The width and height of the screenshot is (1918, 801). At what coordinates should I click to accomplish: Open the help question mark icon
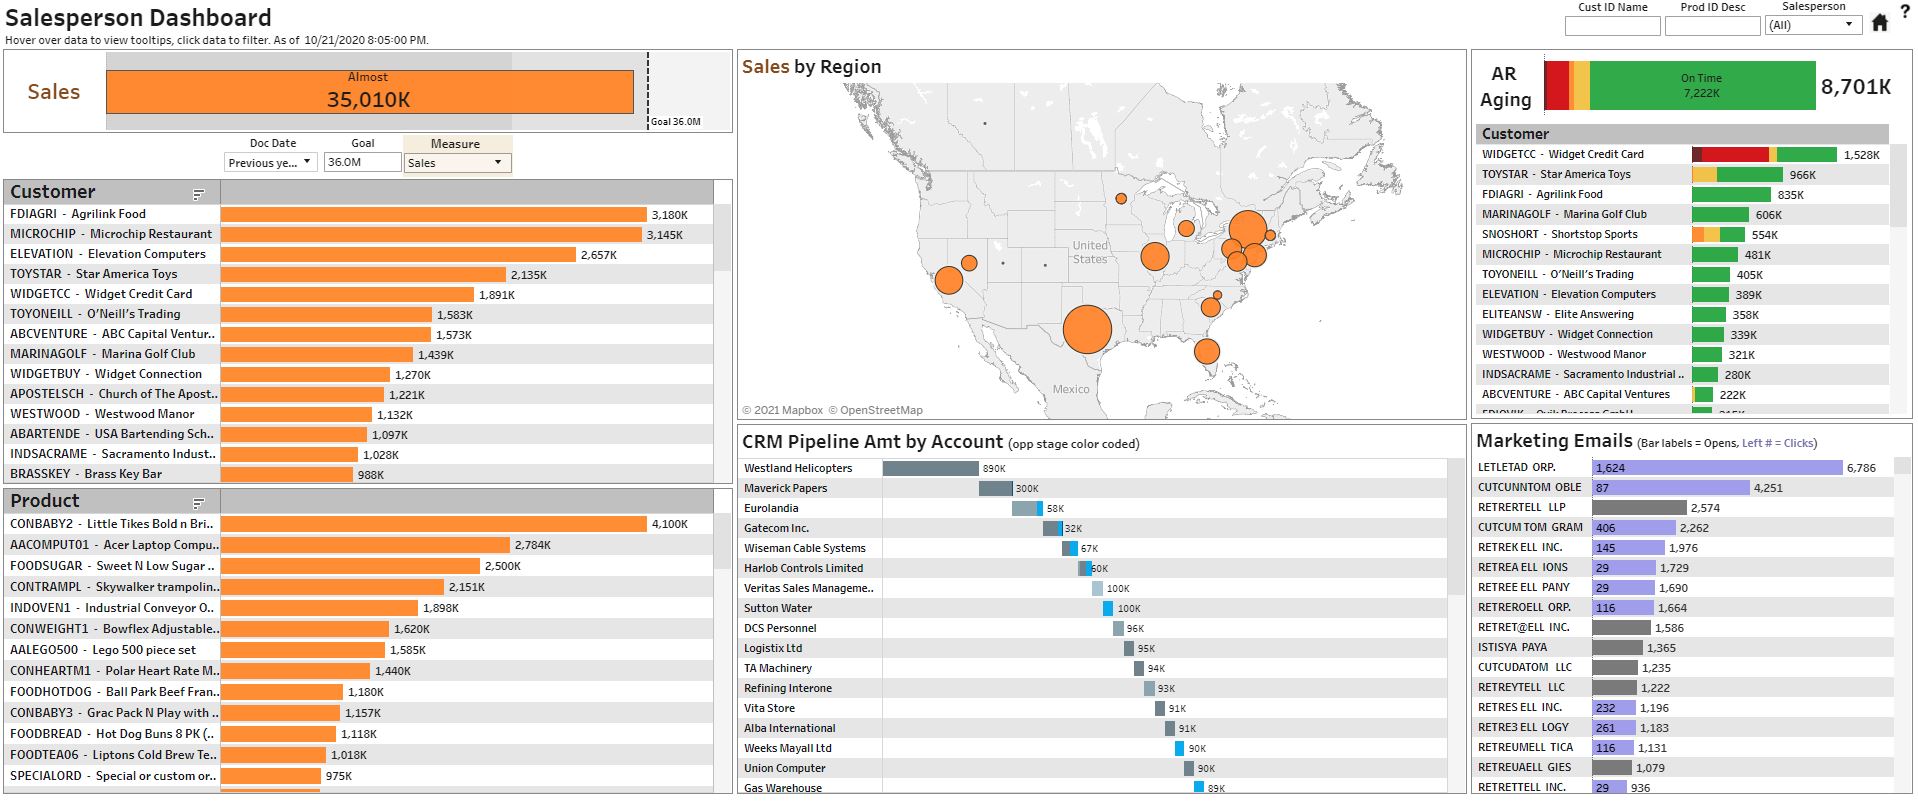point(1905,12)
